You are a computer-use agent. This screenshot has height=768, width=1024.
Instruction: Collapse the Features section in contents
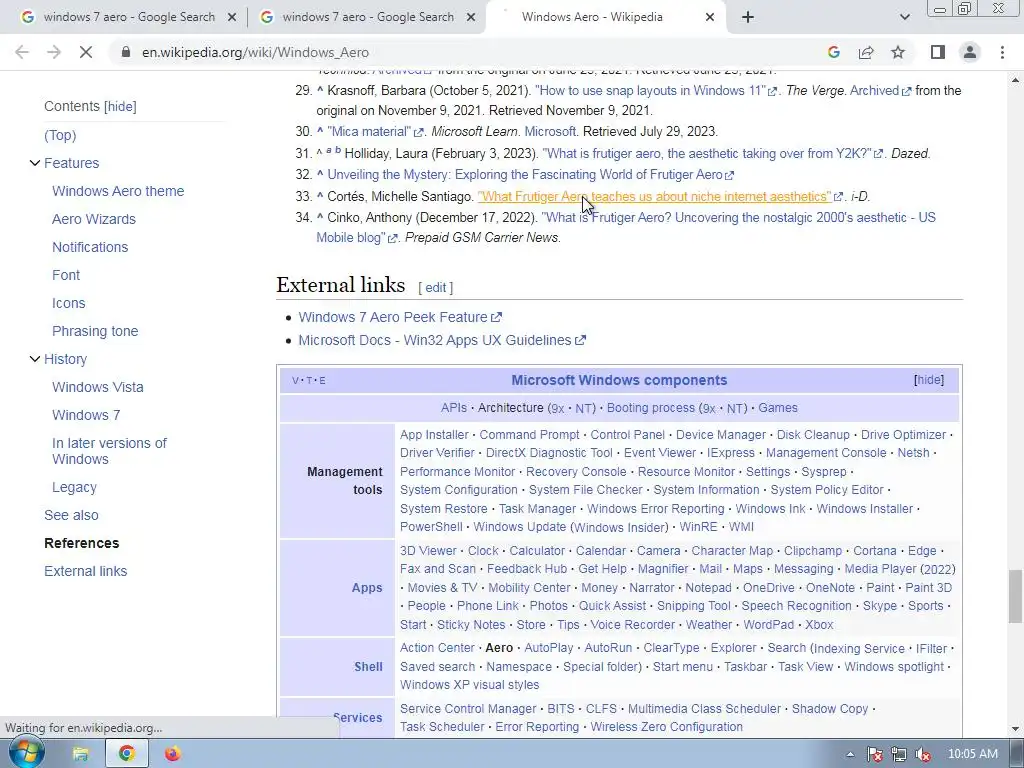point(35,163)
